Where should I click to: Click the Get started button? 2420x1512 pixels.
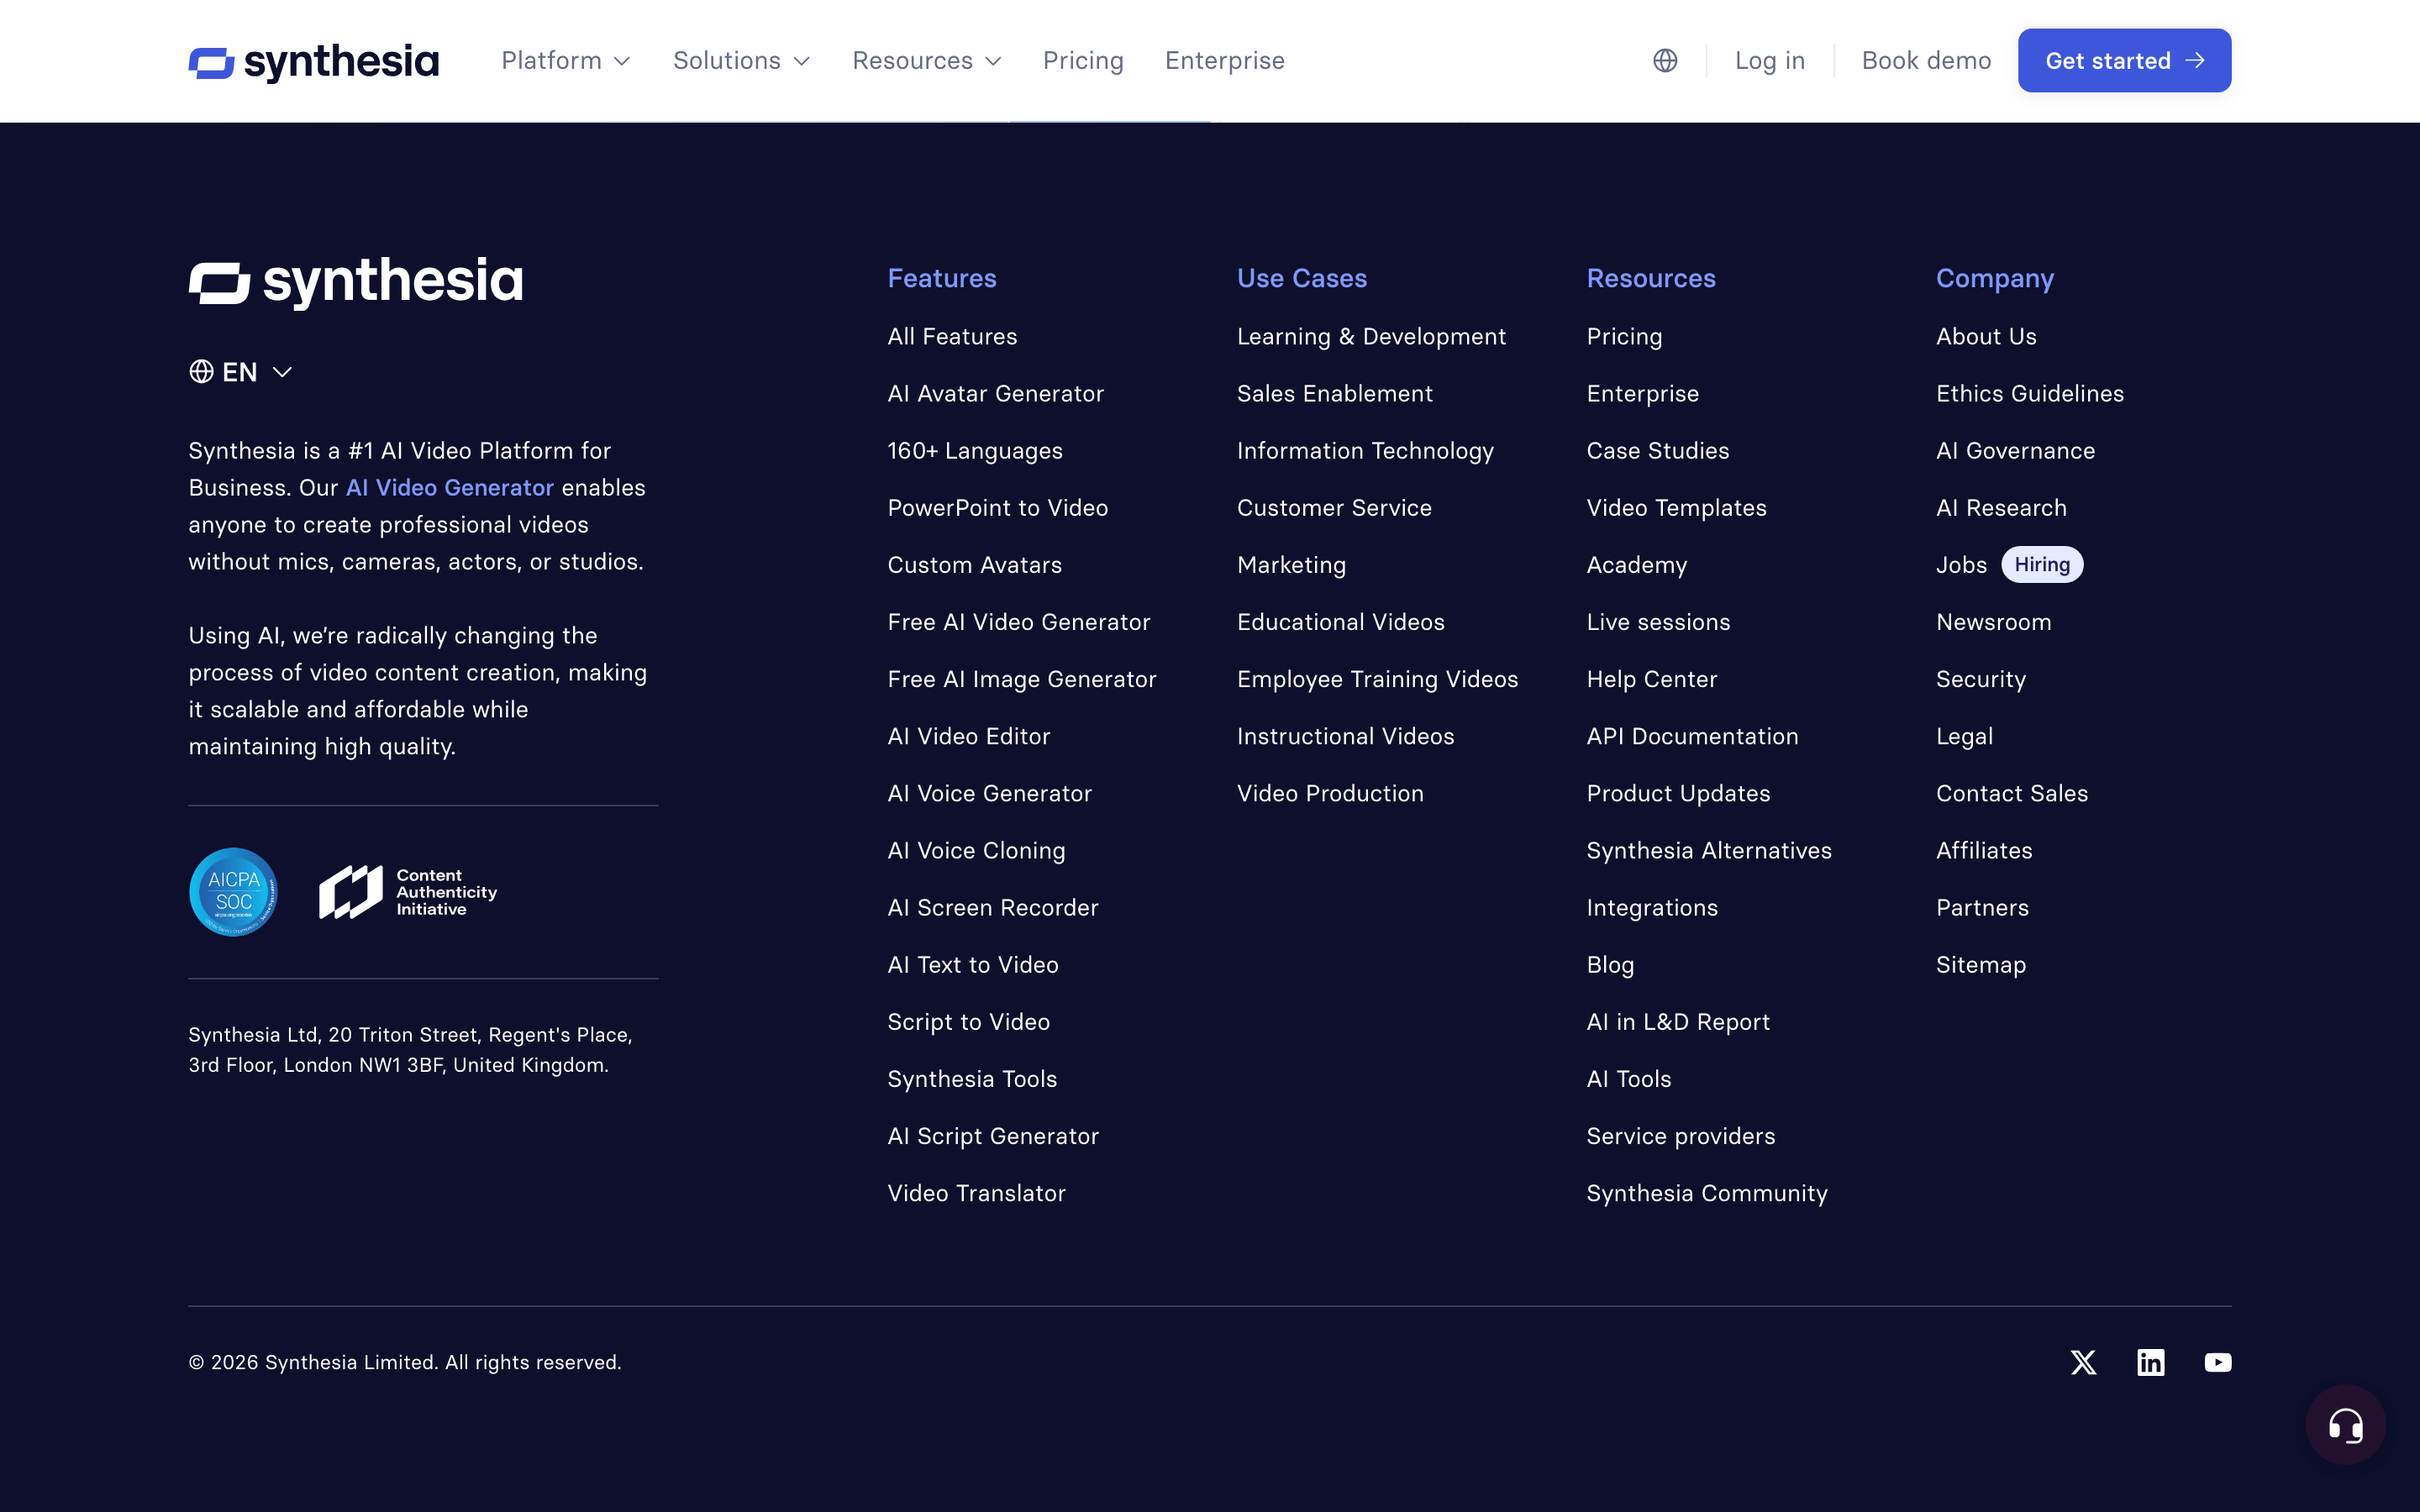click(2124, 60)
